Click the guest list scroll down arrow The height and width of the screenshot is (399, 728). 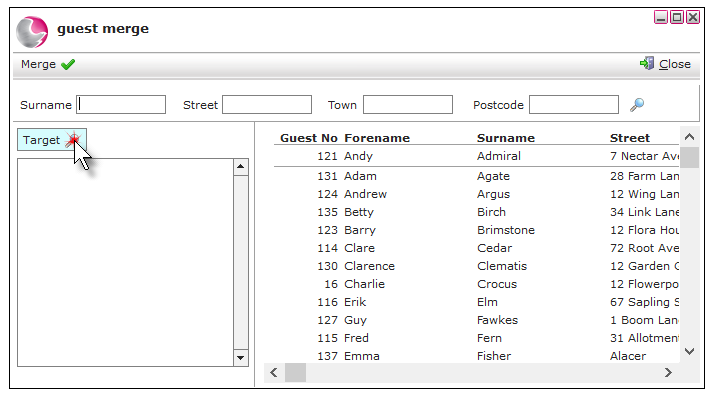[x=689, y=351]
